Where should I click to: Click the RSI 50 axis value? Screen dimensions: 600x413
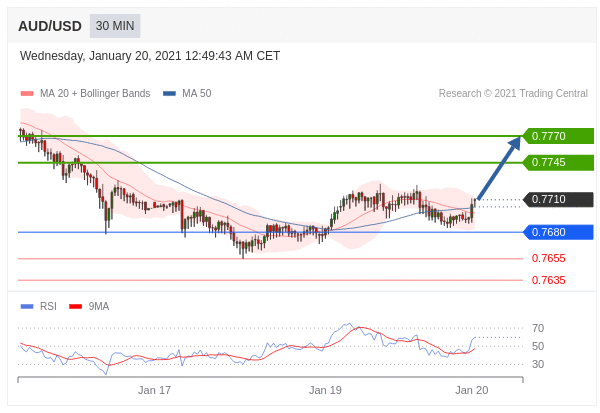[538, 346]
